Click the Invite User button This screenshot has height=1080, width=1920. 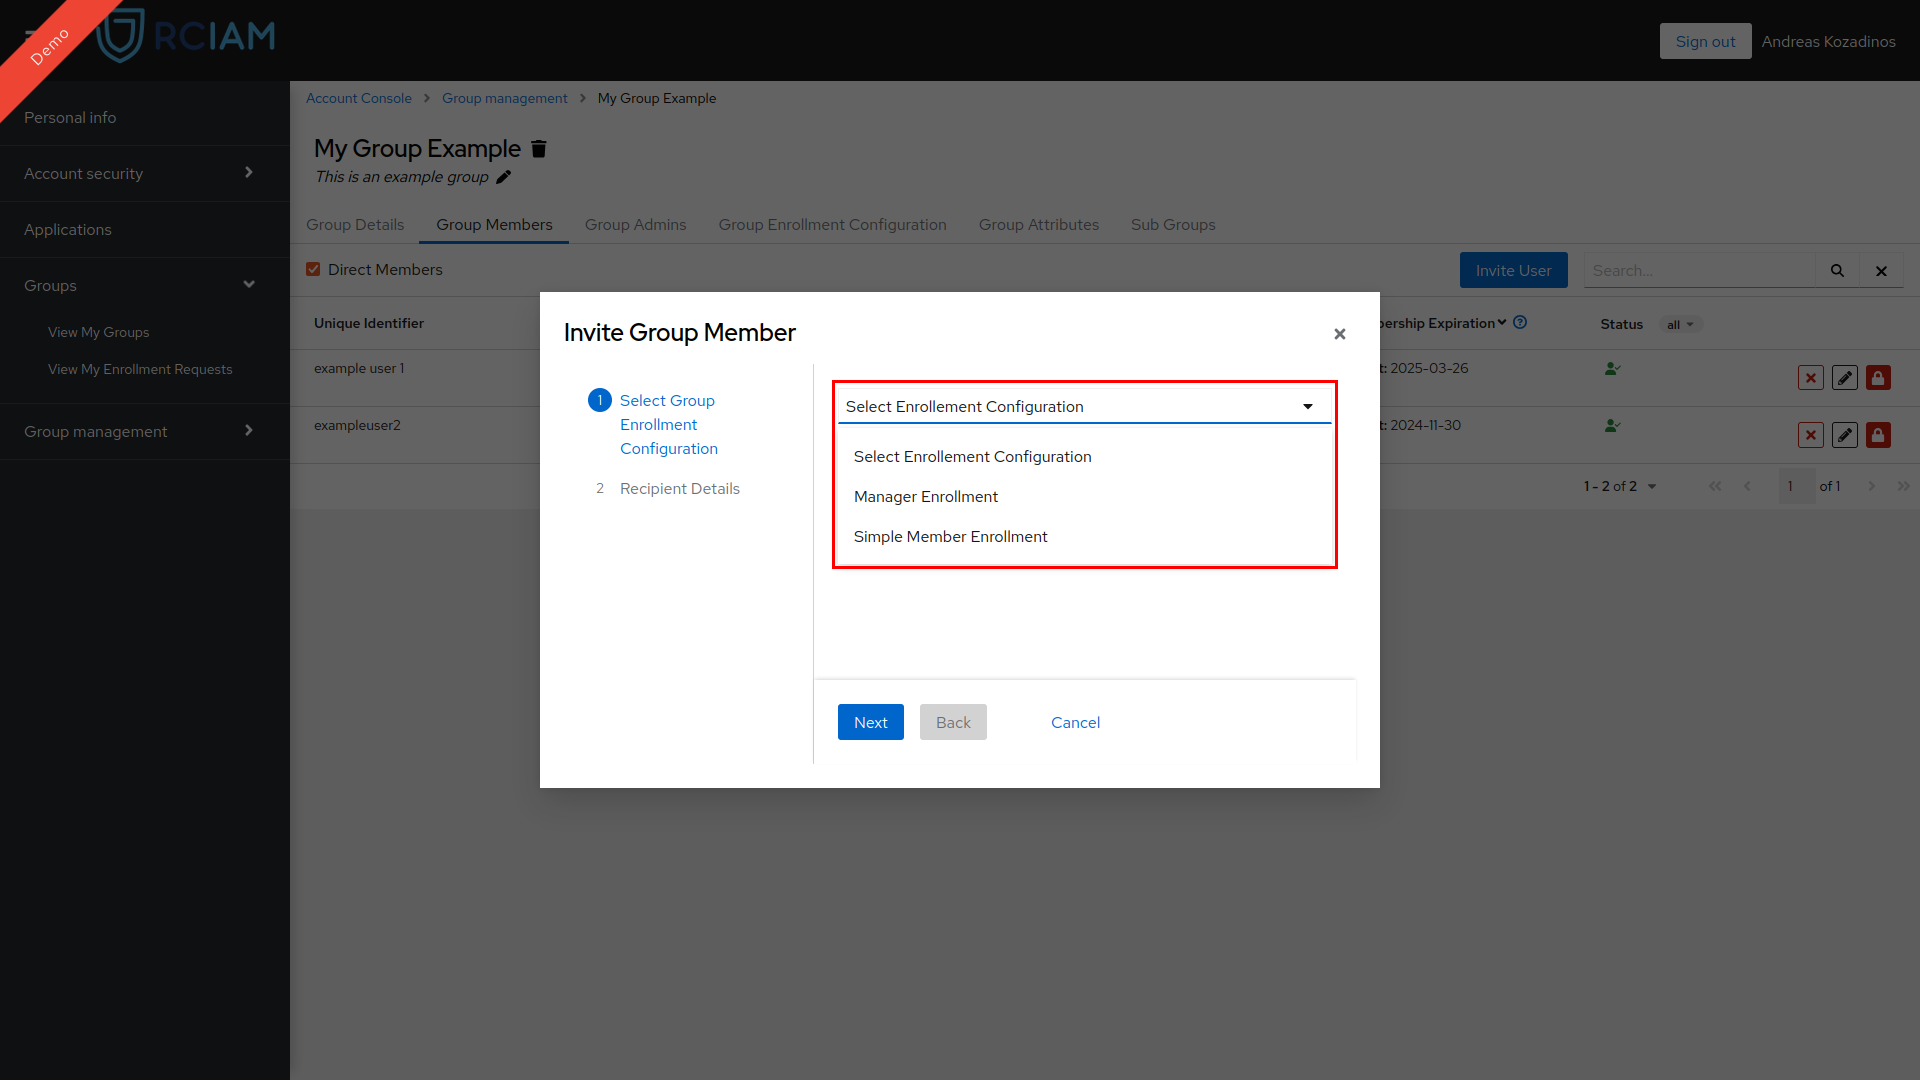[1514, 270]
